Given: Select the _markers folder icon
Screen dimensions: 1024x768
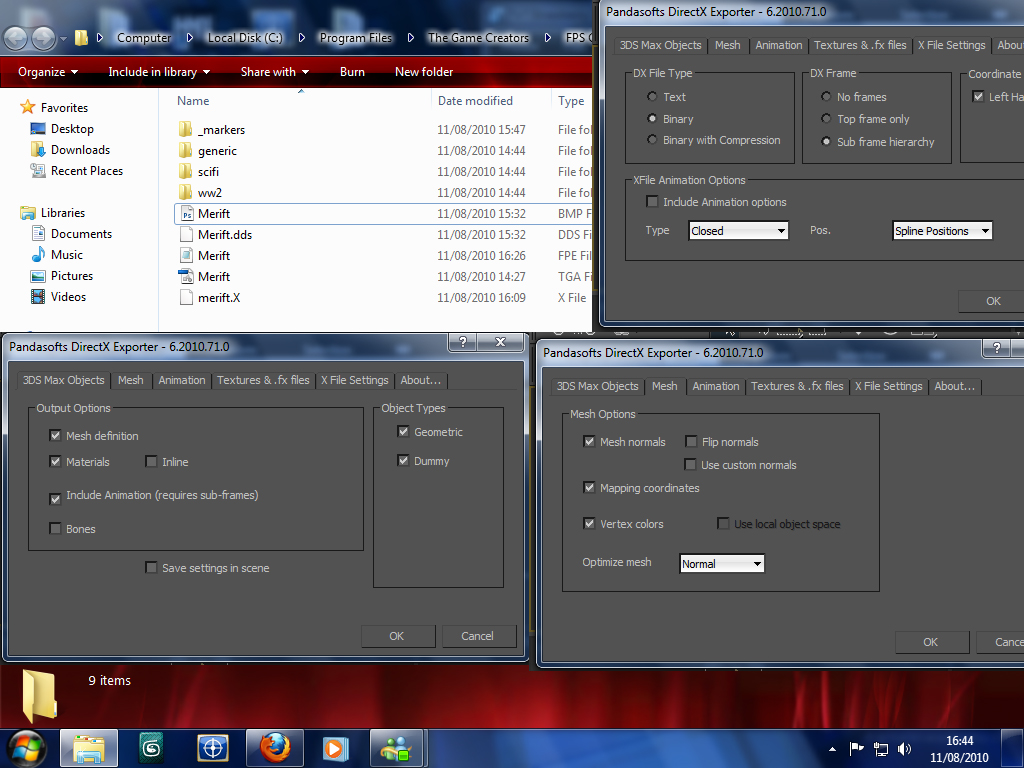Looking at the screenshot, I should [x=185, y=129].
